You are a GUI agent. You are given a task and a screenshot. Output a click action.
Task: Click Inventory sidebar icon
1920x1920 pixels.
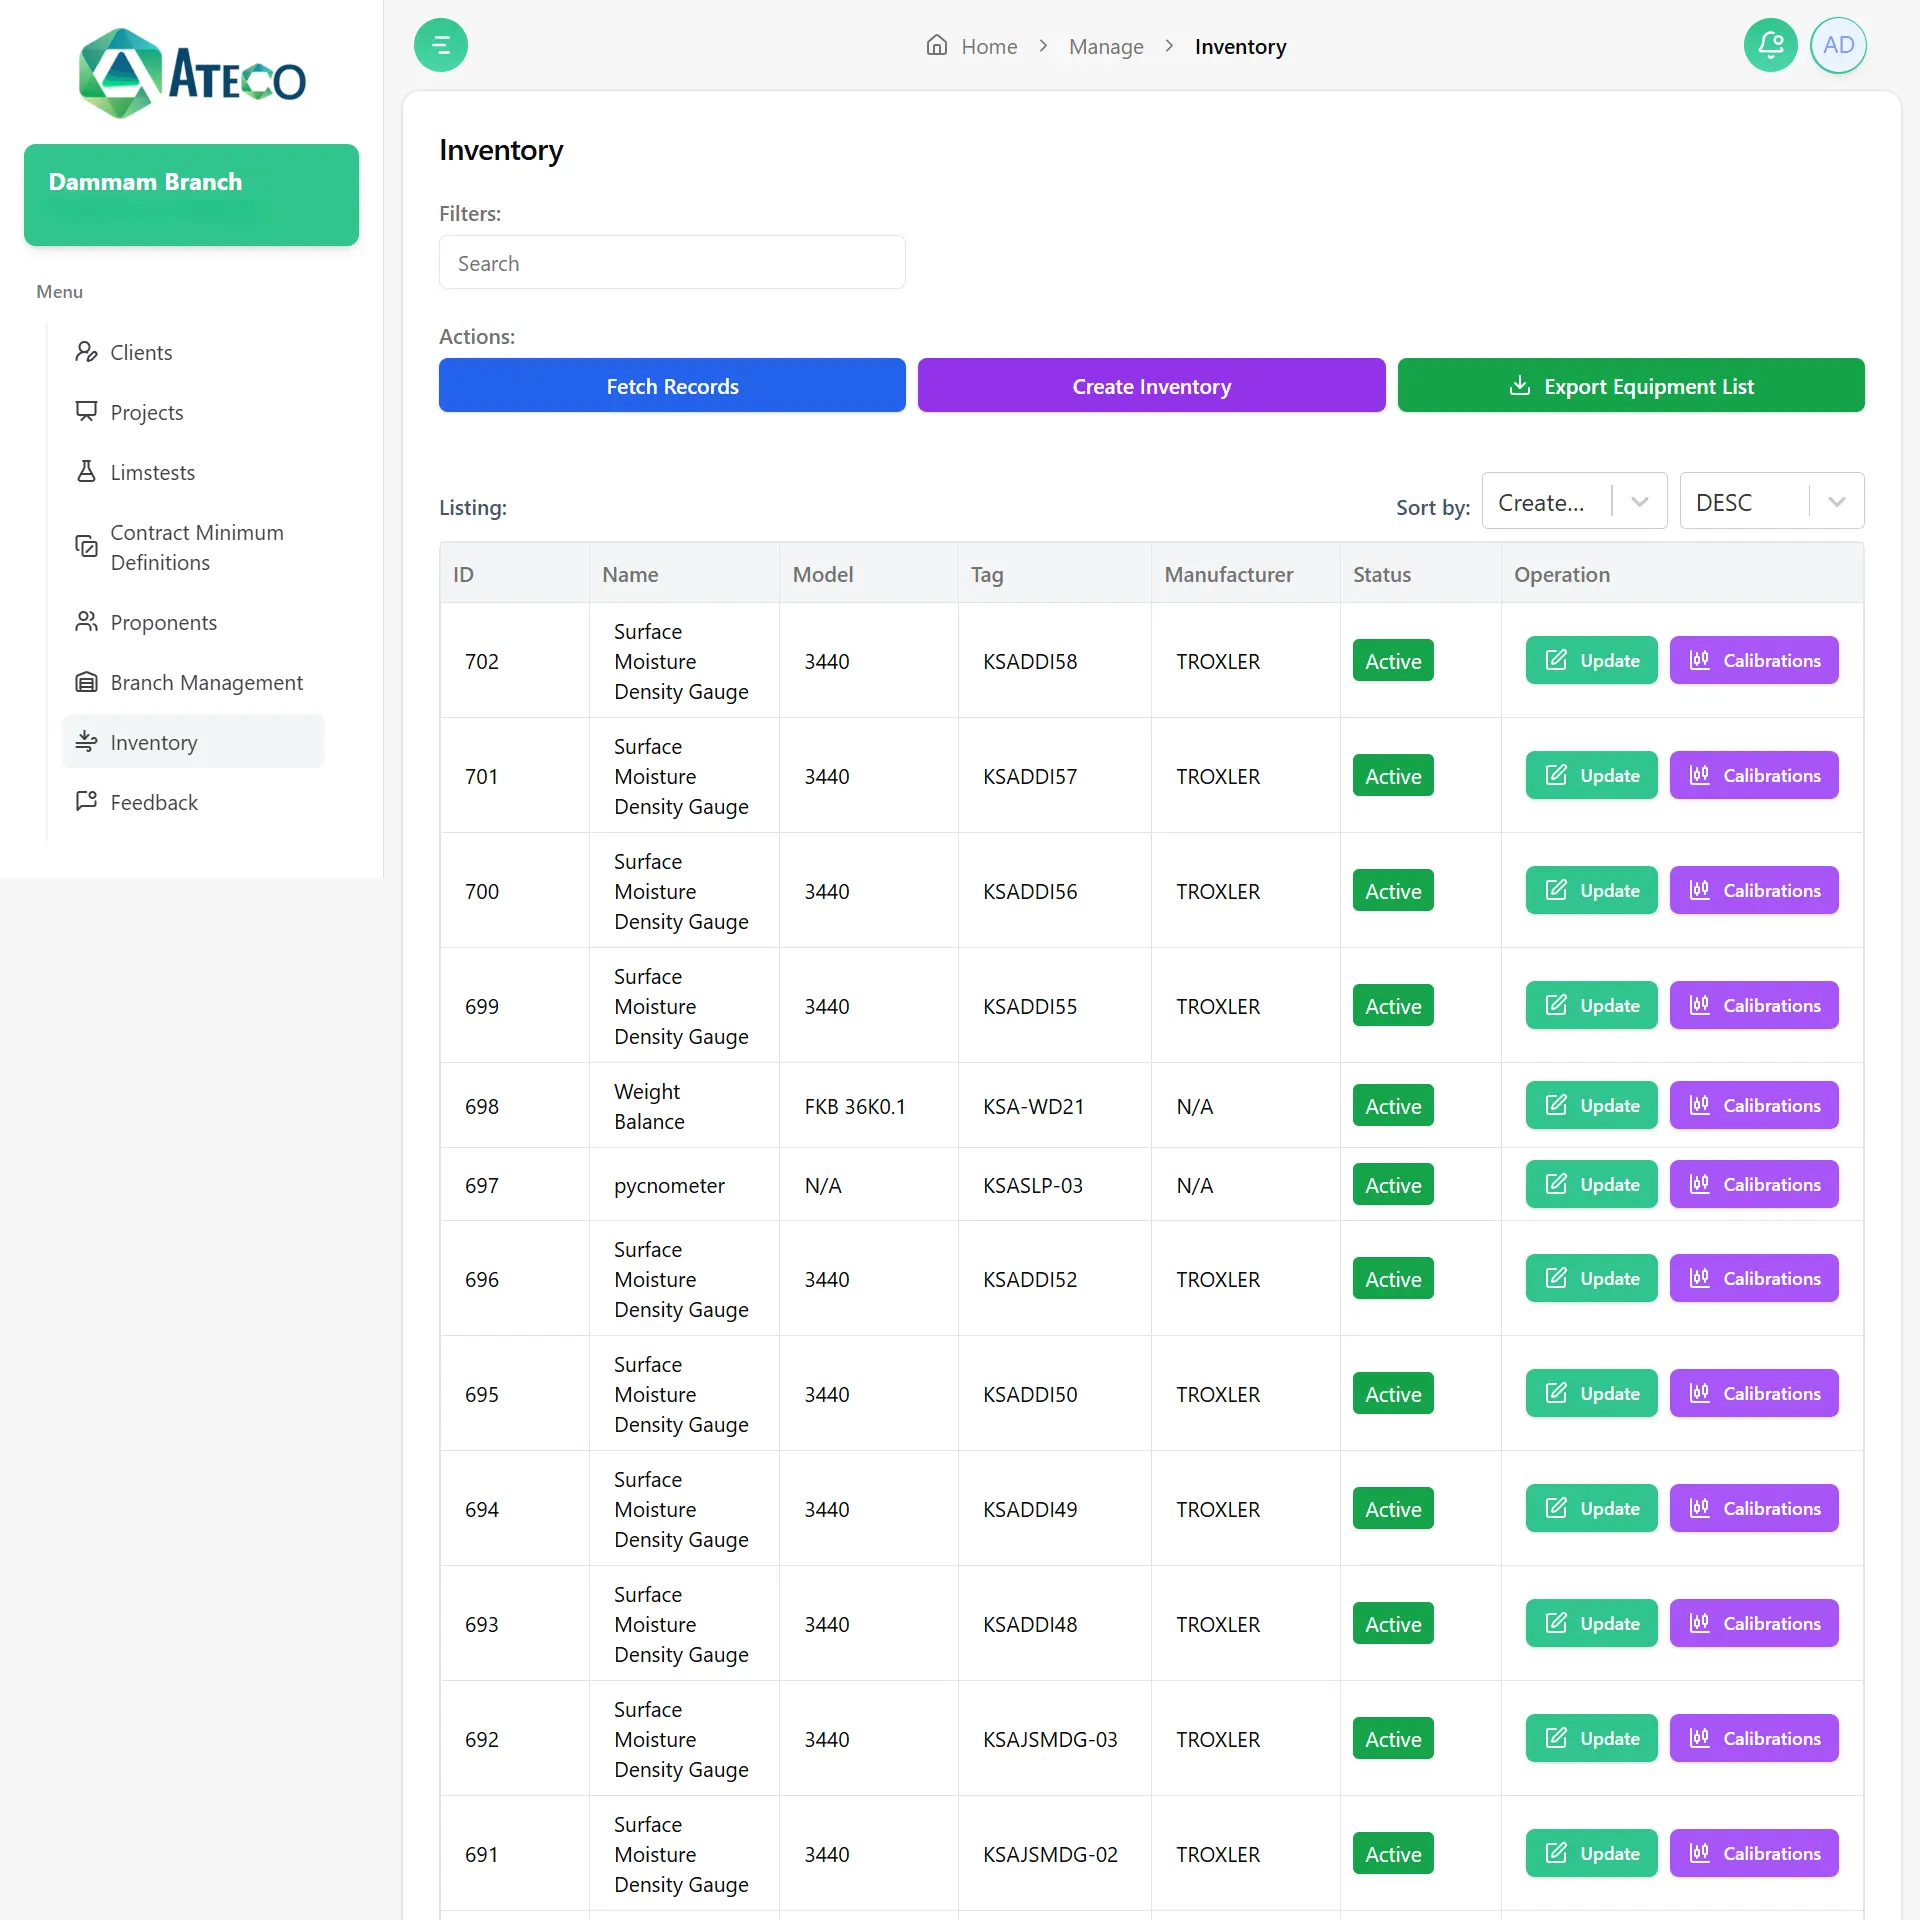[x=87, y=742]
